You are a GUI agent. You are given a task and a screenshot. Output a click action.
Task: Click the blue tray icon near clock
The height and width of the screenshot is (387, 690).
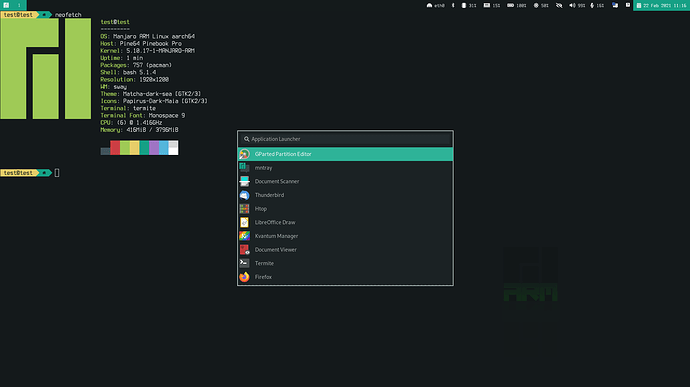tap(615, 5)
